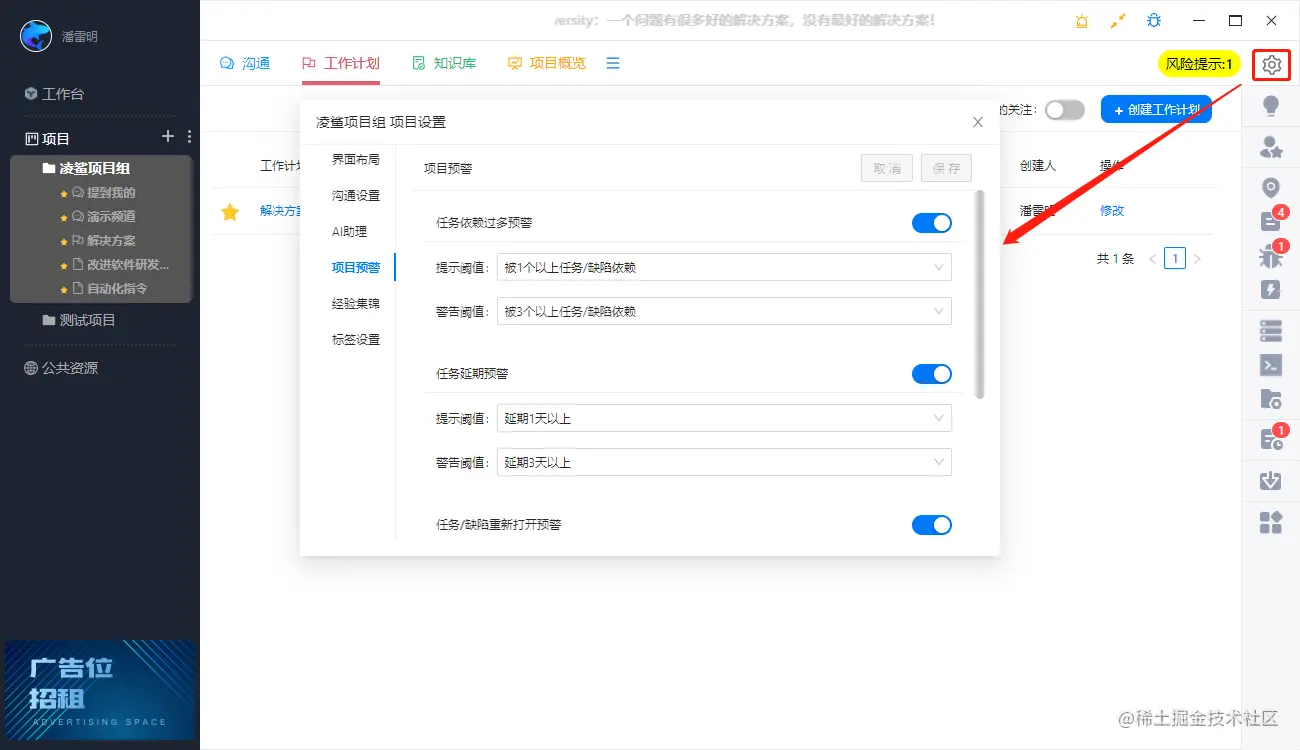This screenshot has width=1300, height=750.
Task: Toggle 任务延期预警 switch
Action: [932, 374]
